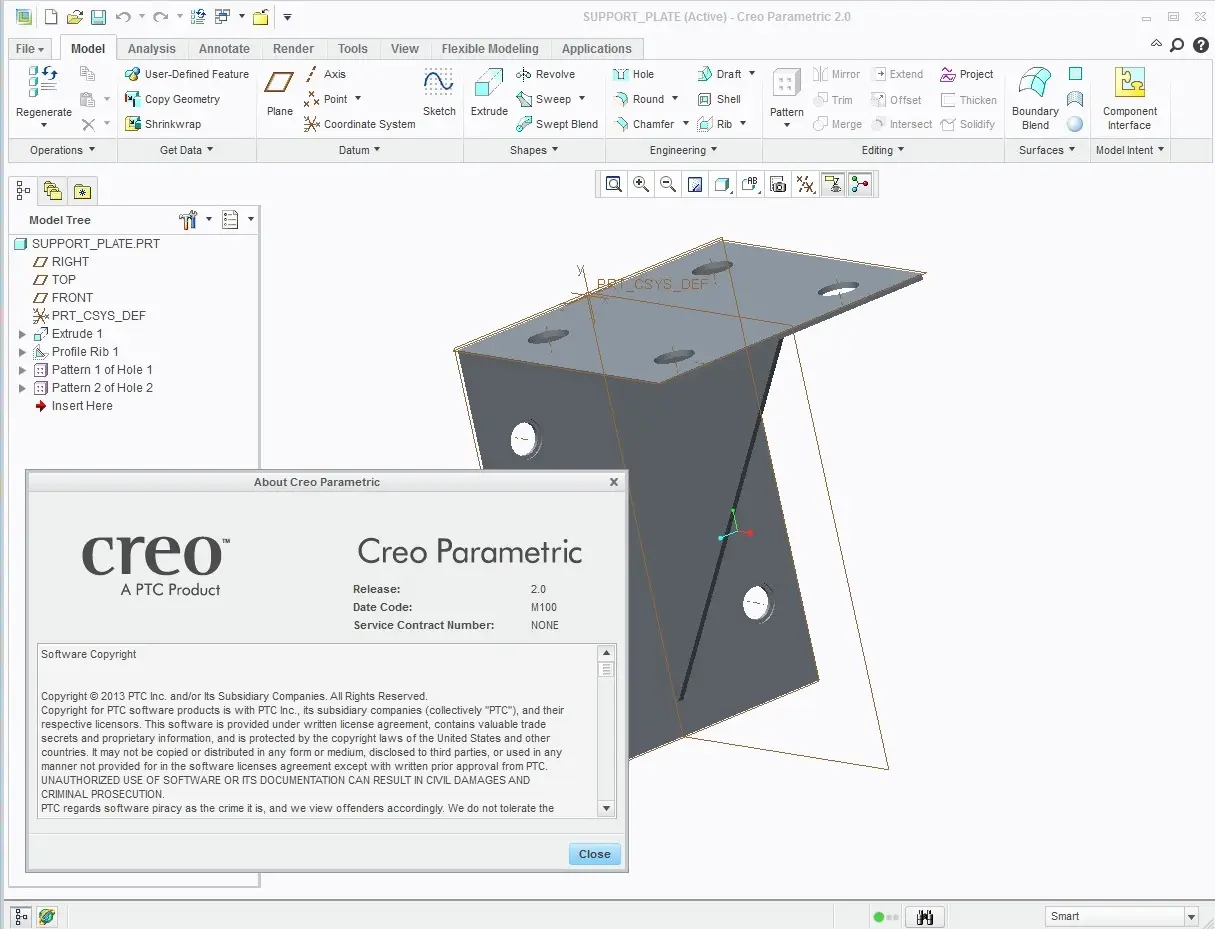Expand the Editing group overflow
The height and width of the screenshot is (929, 1215).
(x=883, y=150)
